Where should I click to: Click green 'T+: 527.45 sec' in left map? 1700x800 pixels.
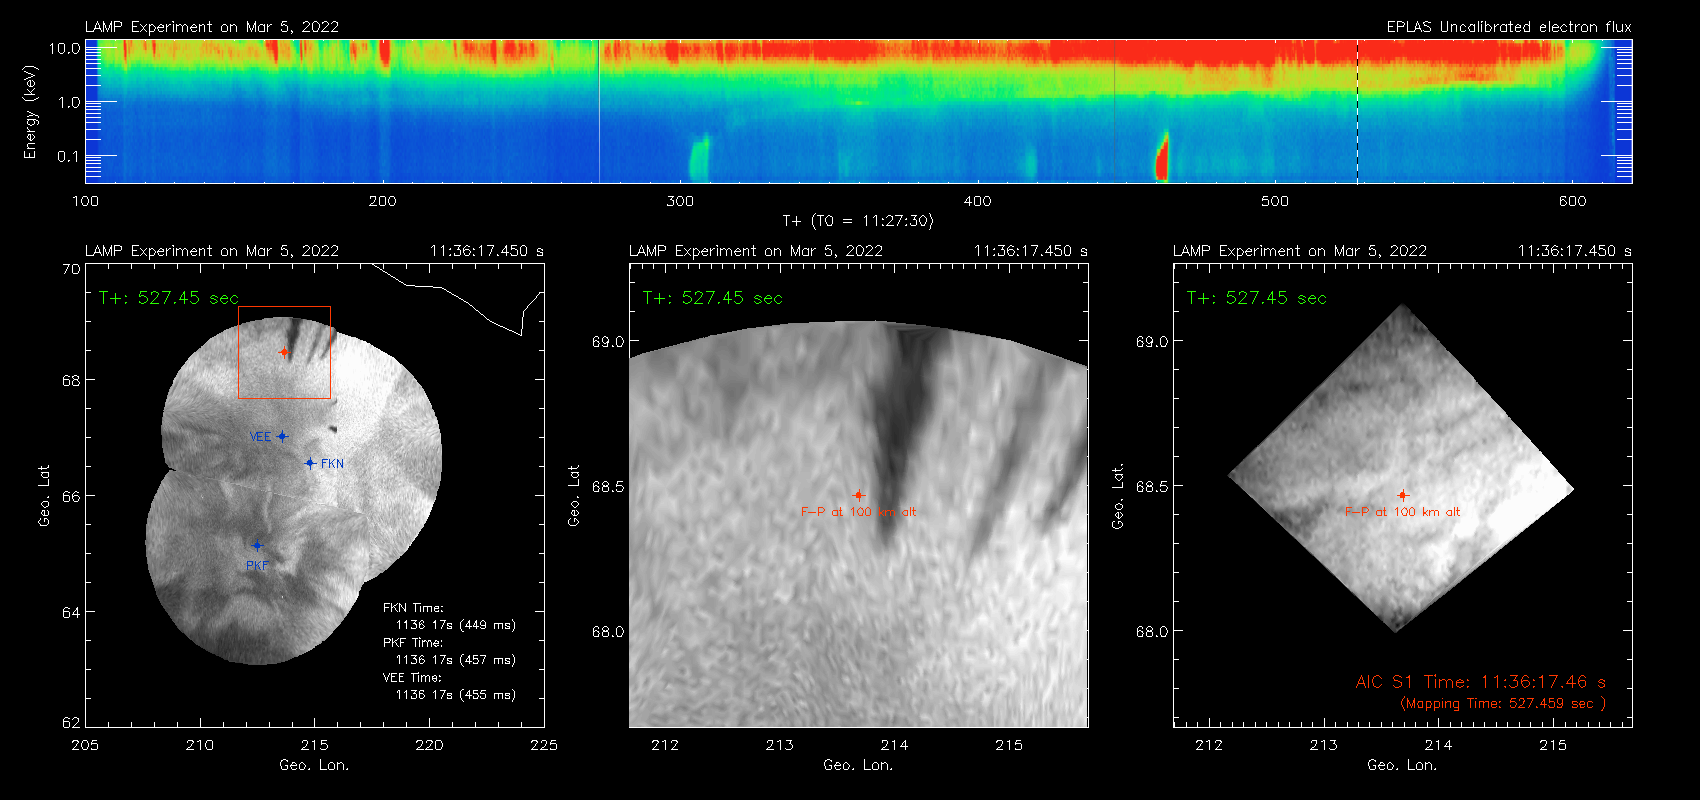pyautogui.click(x=169, y=298)
